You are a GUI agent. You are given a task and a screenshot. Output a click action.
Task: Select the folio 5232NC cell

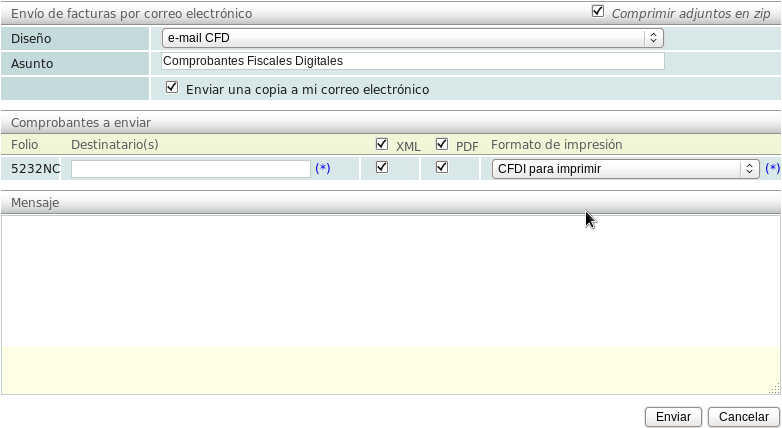click(35, 169)
